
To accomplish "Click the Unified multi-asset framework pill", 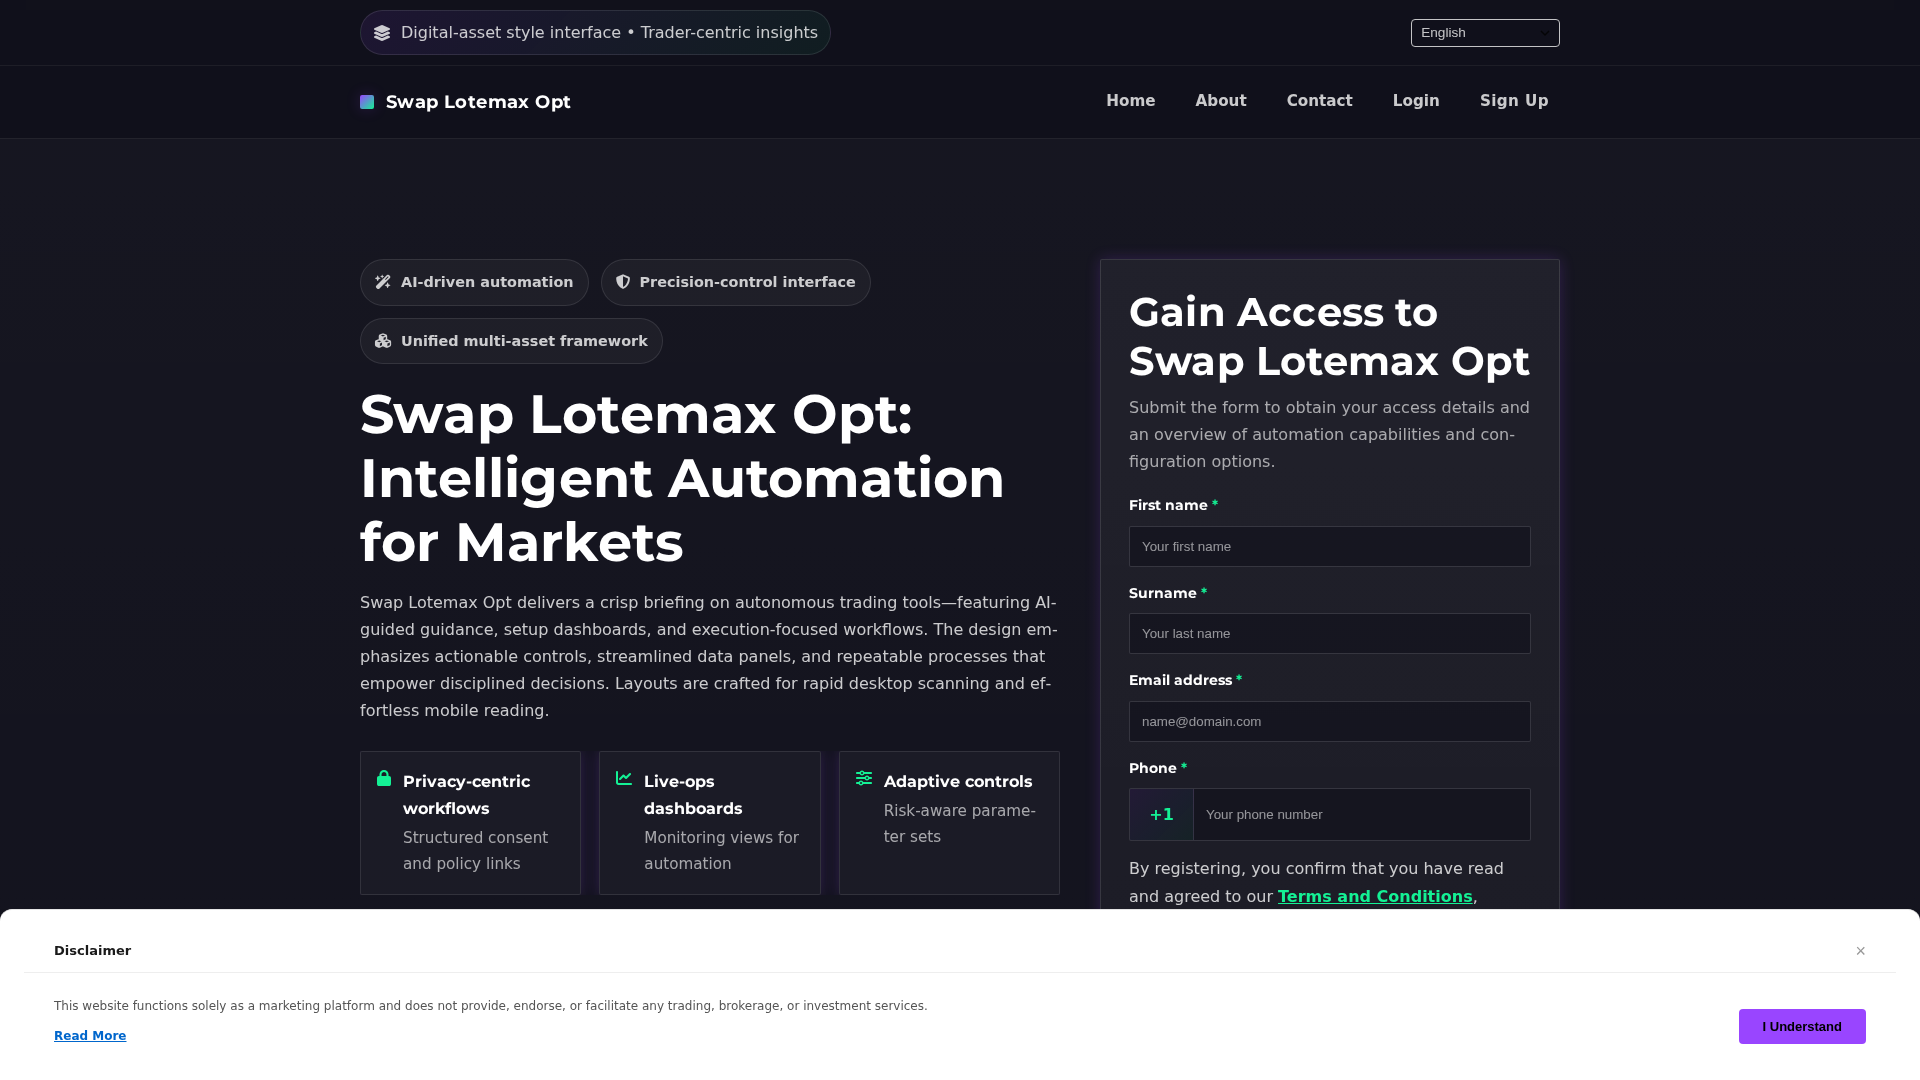I will pos(511,341).
